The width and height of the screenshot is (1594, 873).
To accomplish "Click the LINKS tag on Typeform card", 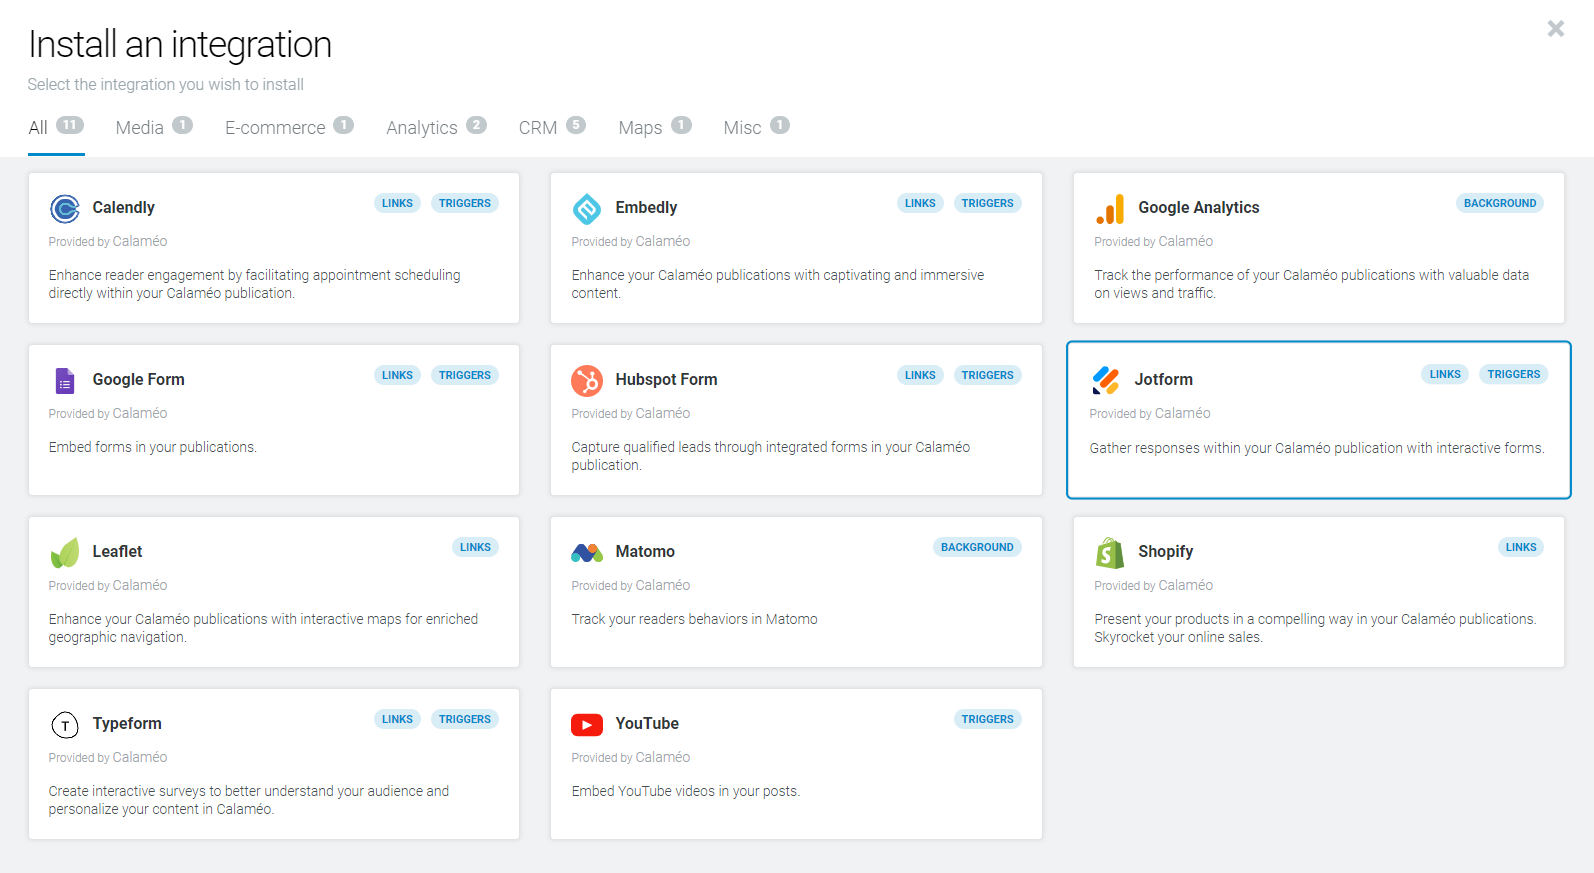I will (x=397, y=719).
